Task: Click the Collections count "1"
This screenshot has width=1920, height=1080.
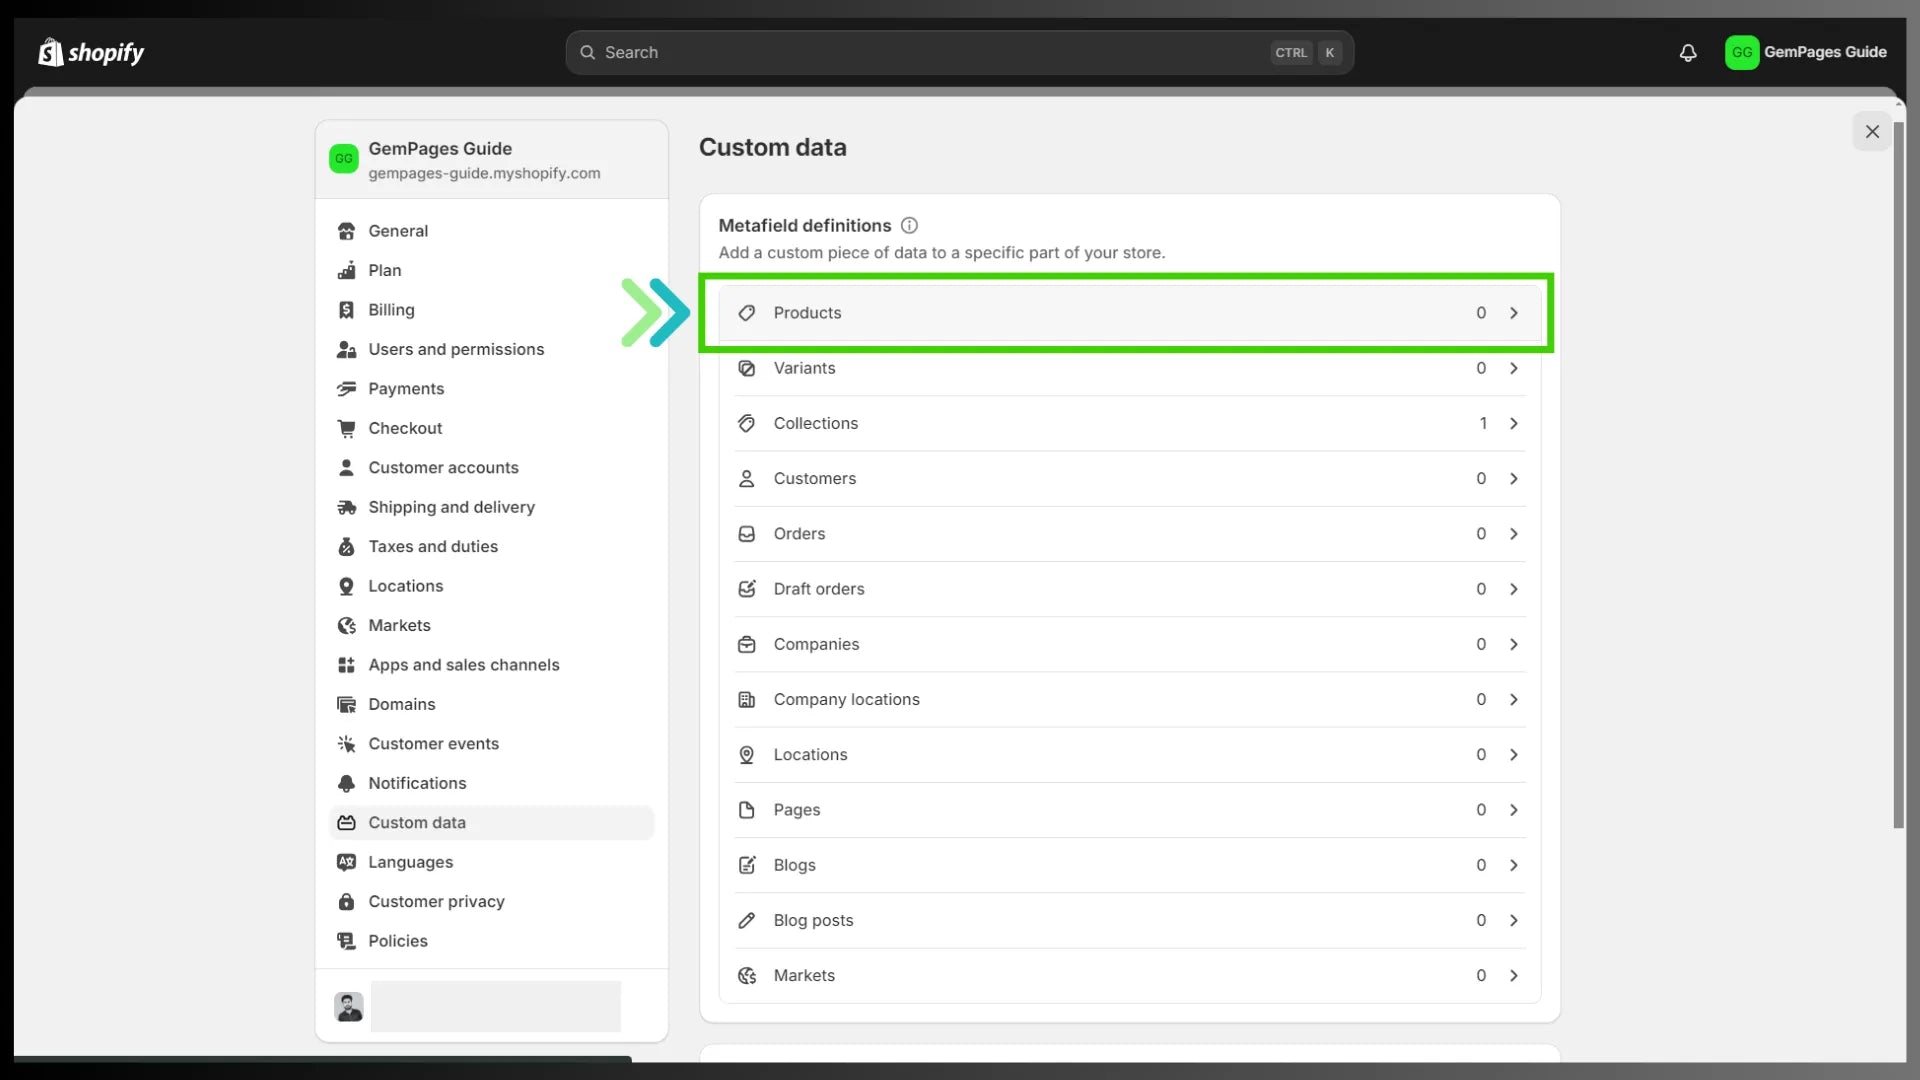Action: pyautogui.click(x=1483, y=423)
